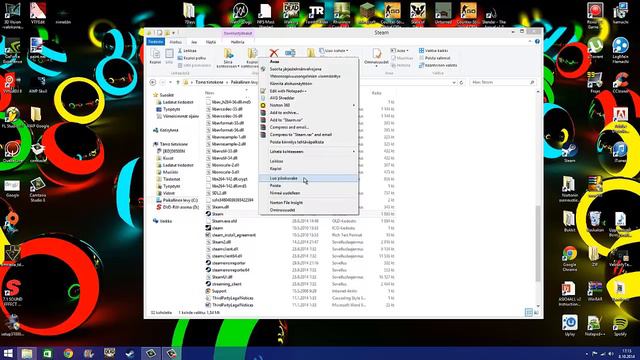Open the Uplay desktop shortcut
The height and width of the screenshot is (360, 640).
[x=569, y=326]
